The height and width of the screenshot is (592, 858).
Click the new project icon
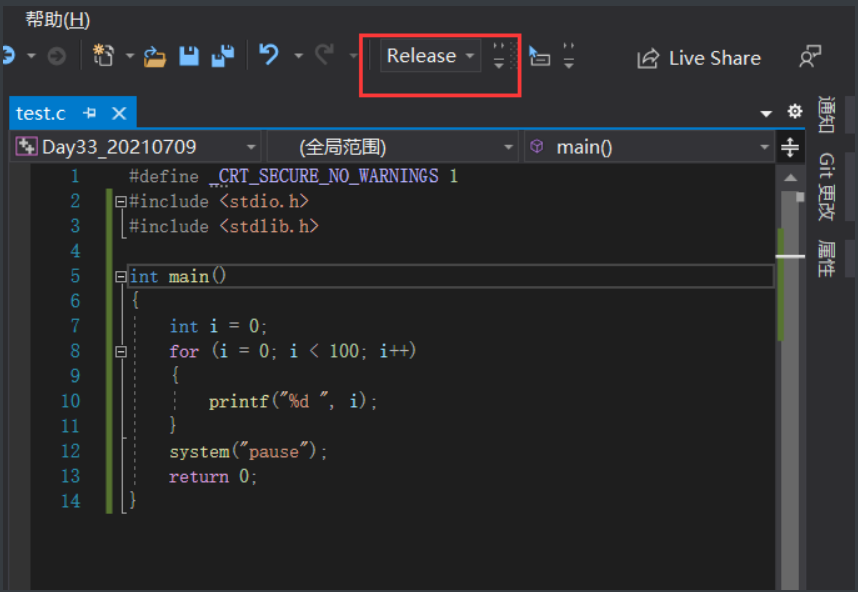click(103, 55)
